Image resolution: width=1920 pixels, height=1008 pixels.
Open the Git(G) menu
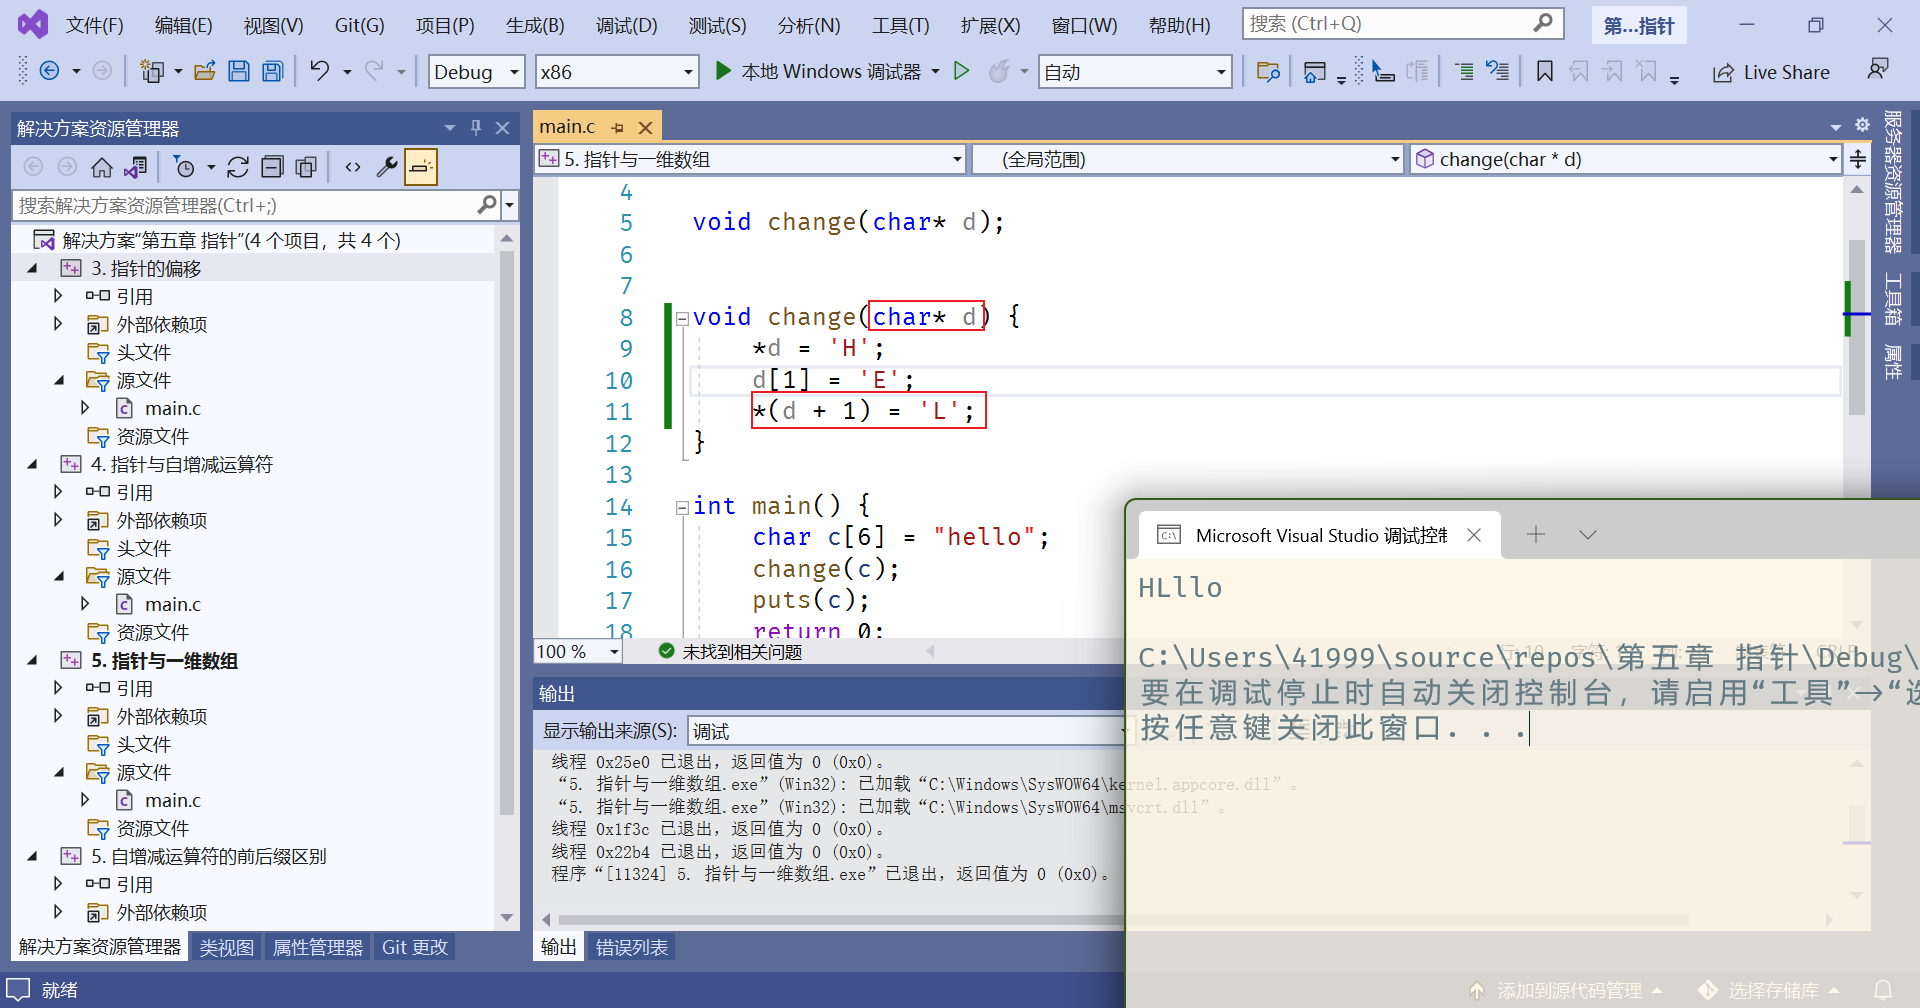[360, 25]
